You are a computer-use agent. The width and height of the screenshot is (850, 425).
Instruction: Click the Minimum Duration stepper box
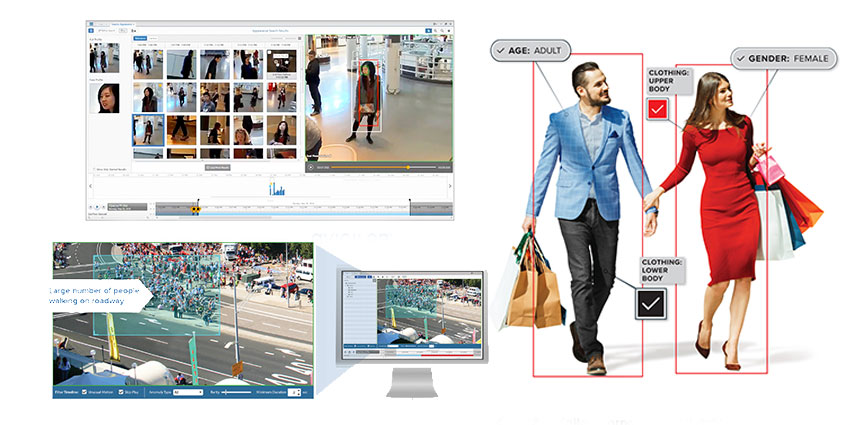(x=294, y=392)
